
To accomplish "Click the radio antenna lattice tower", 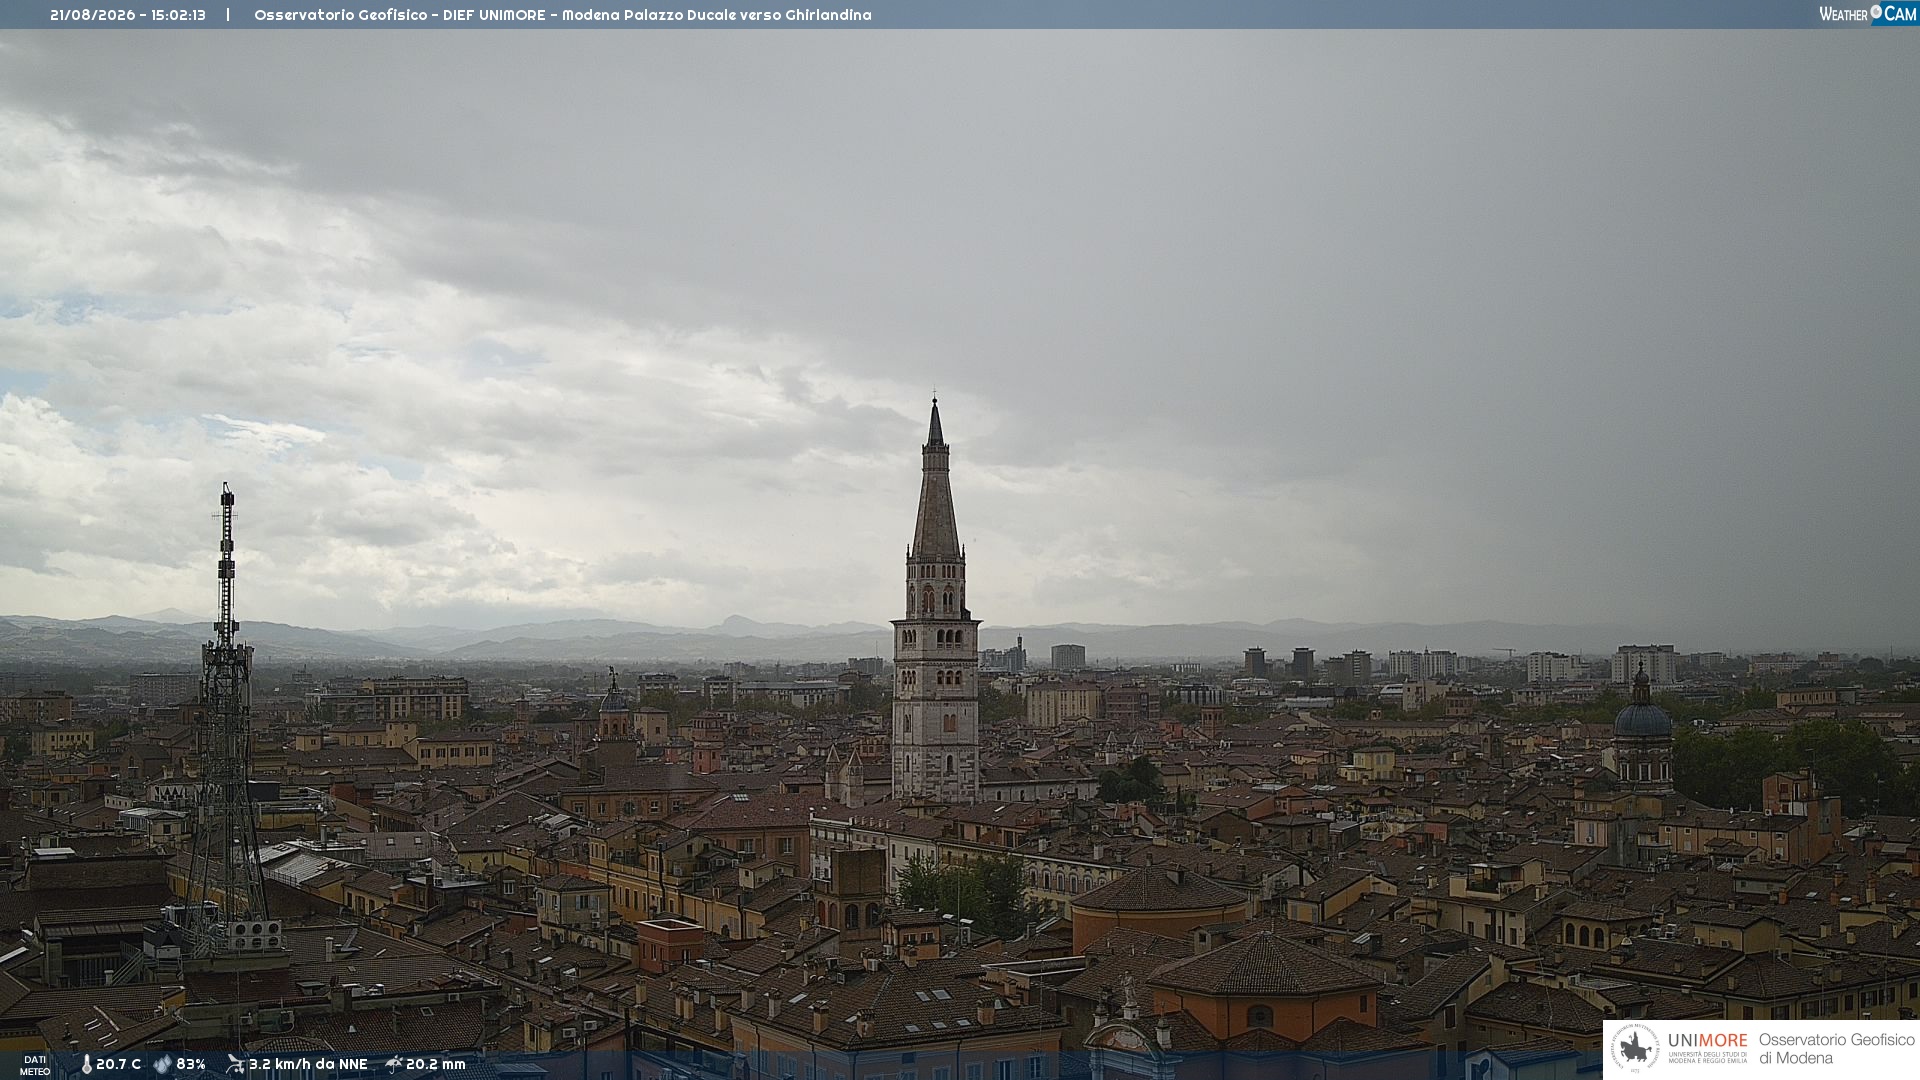I will (x=226, y=720).
